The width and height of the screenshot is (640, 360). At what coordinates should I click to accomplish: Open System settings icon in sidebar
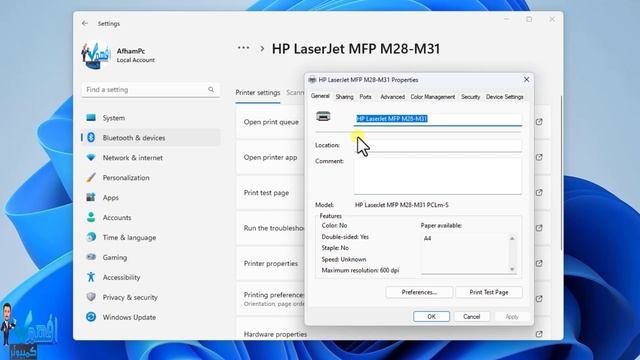(91, 118)
